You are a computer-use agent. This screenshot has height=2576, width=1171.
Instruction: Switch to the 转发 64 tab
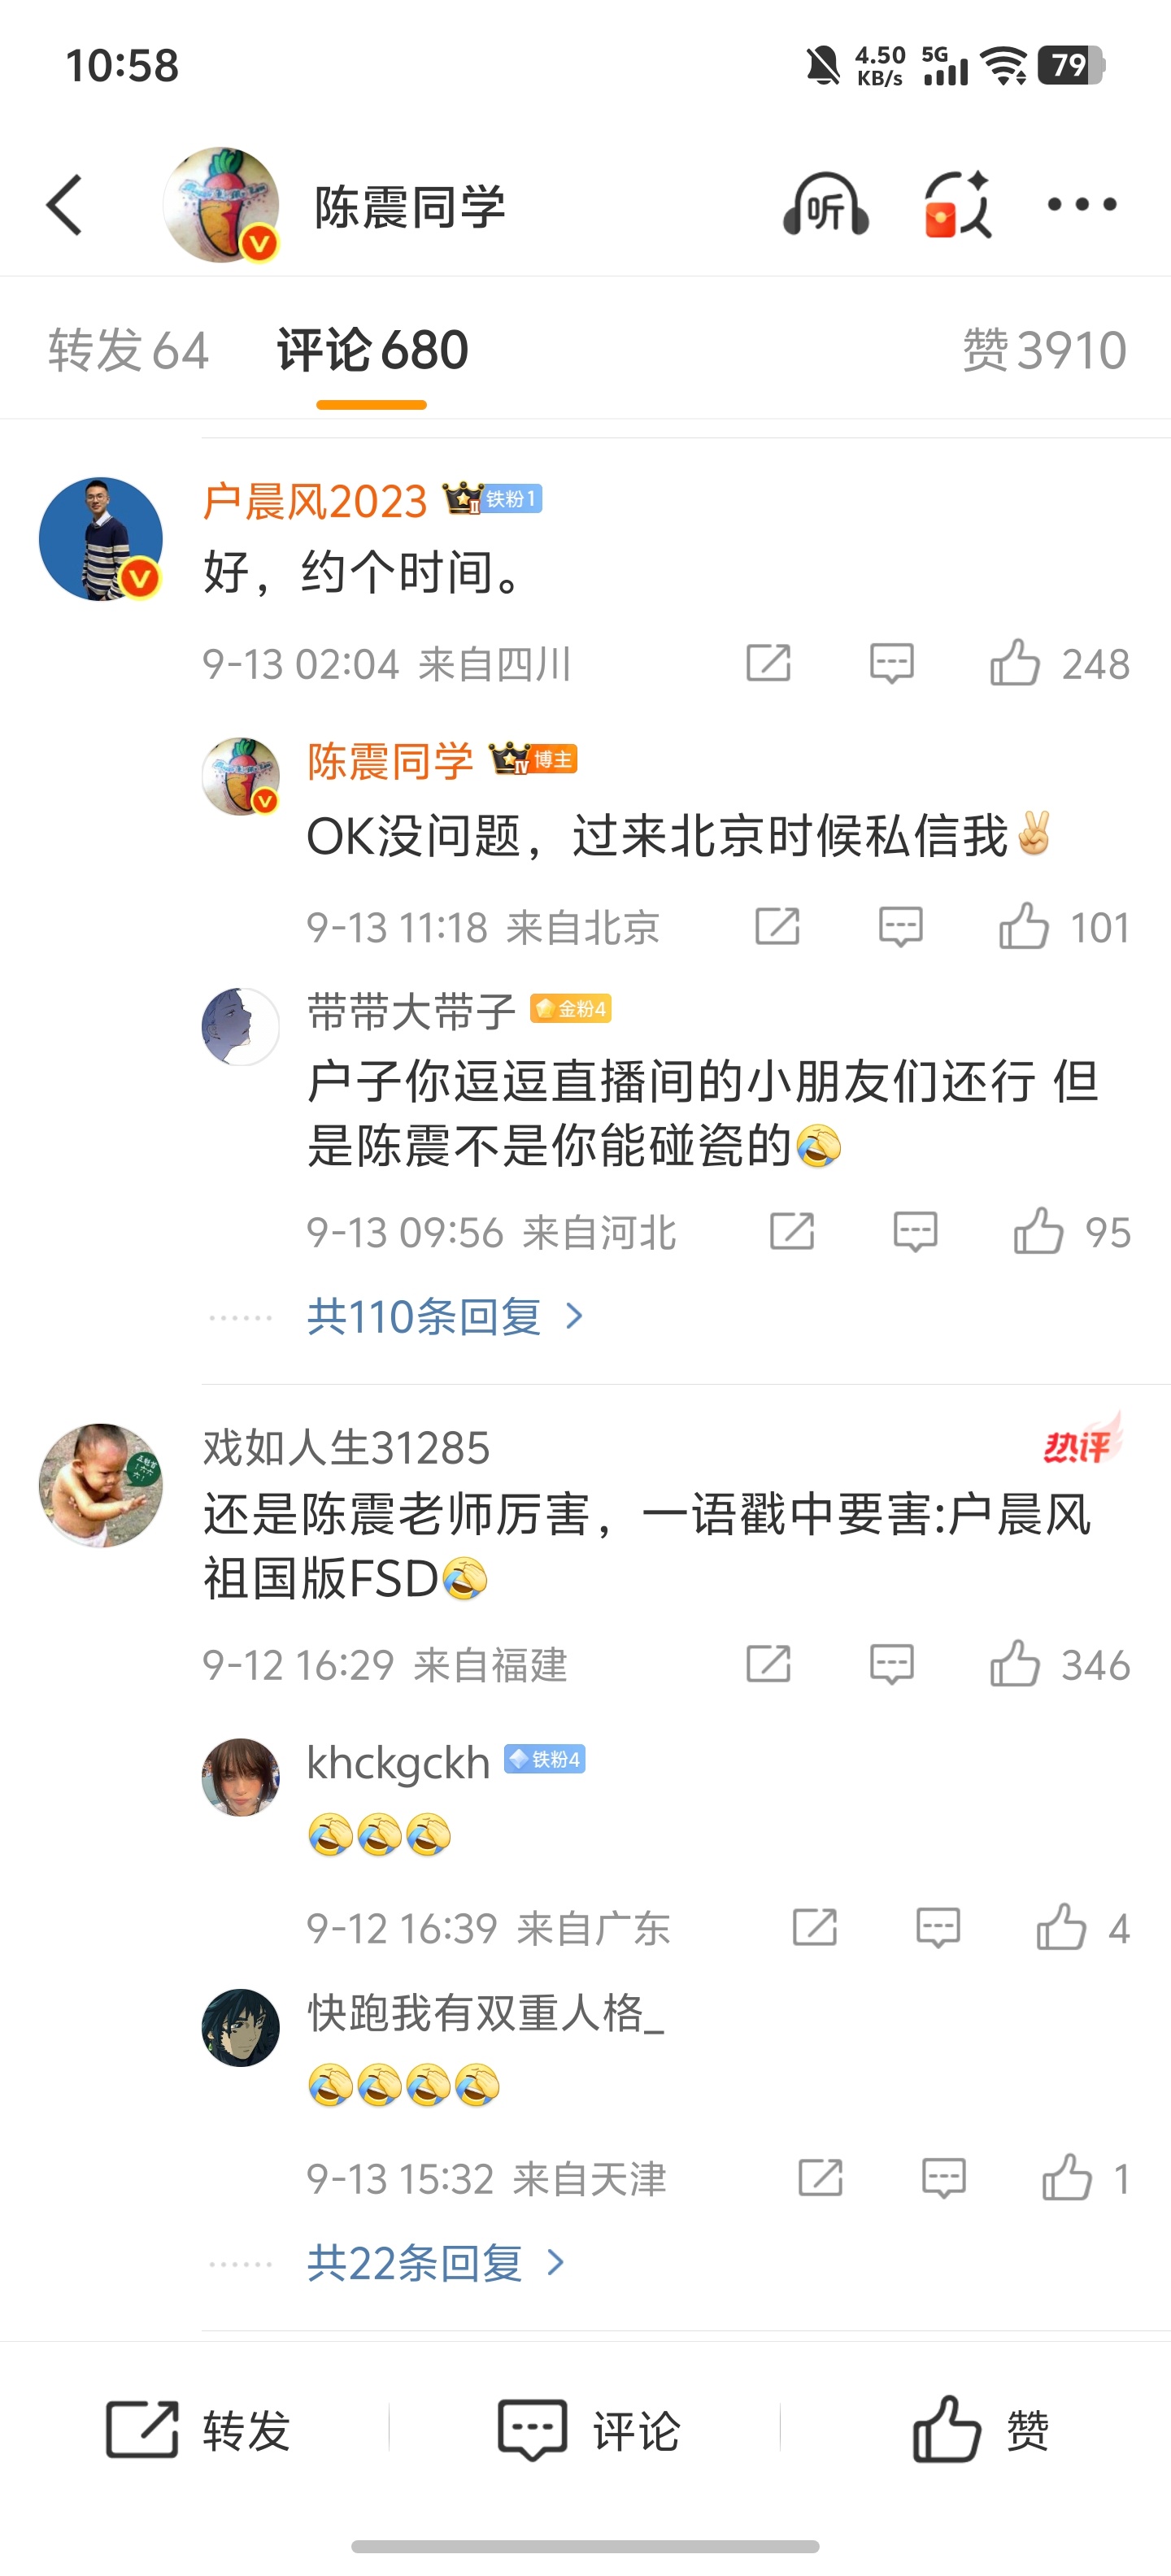(x=128, y=350)
